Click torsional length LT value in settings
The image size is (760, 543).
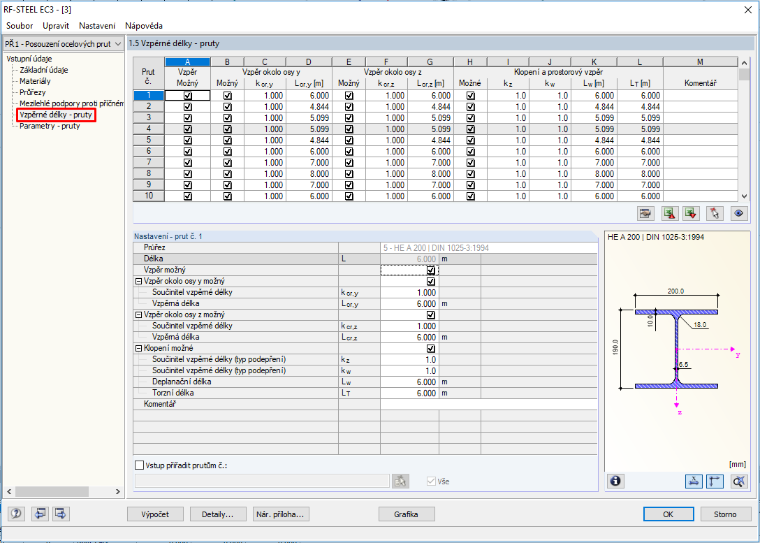coord(410,393)
